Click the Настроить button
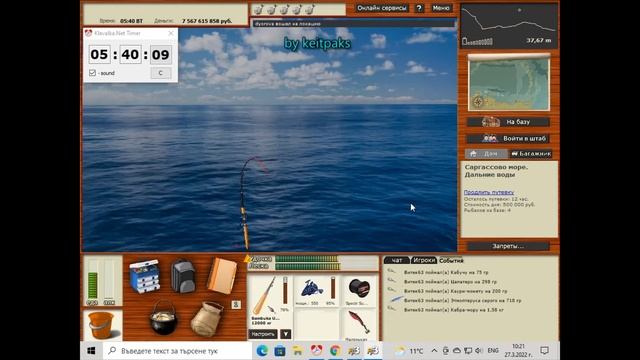The height and width of the screenshot is (360, 640). tap(263, 334)
